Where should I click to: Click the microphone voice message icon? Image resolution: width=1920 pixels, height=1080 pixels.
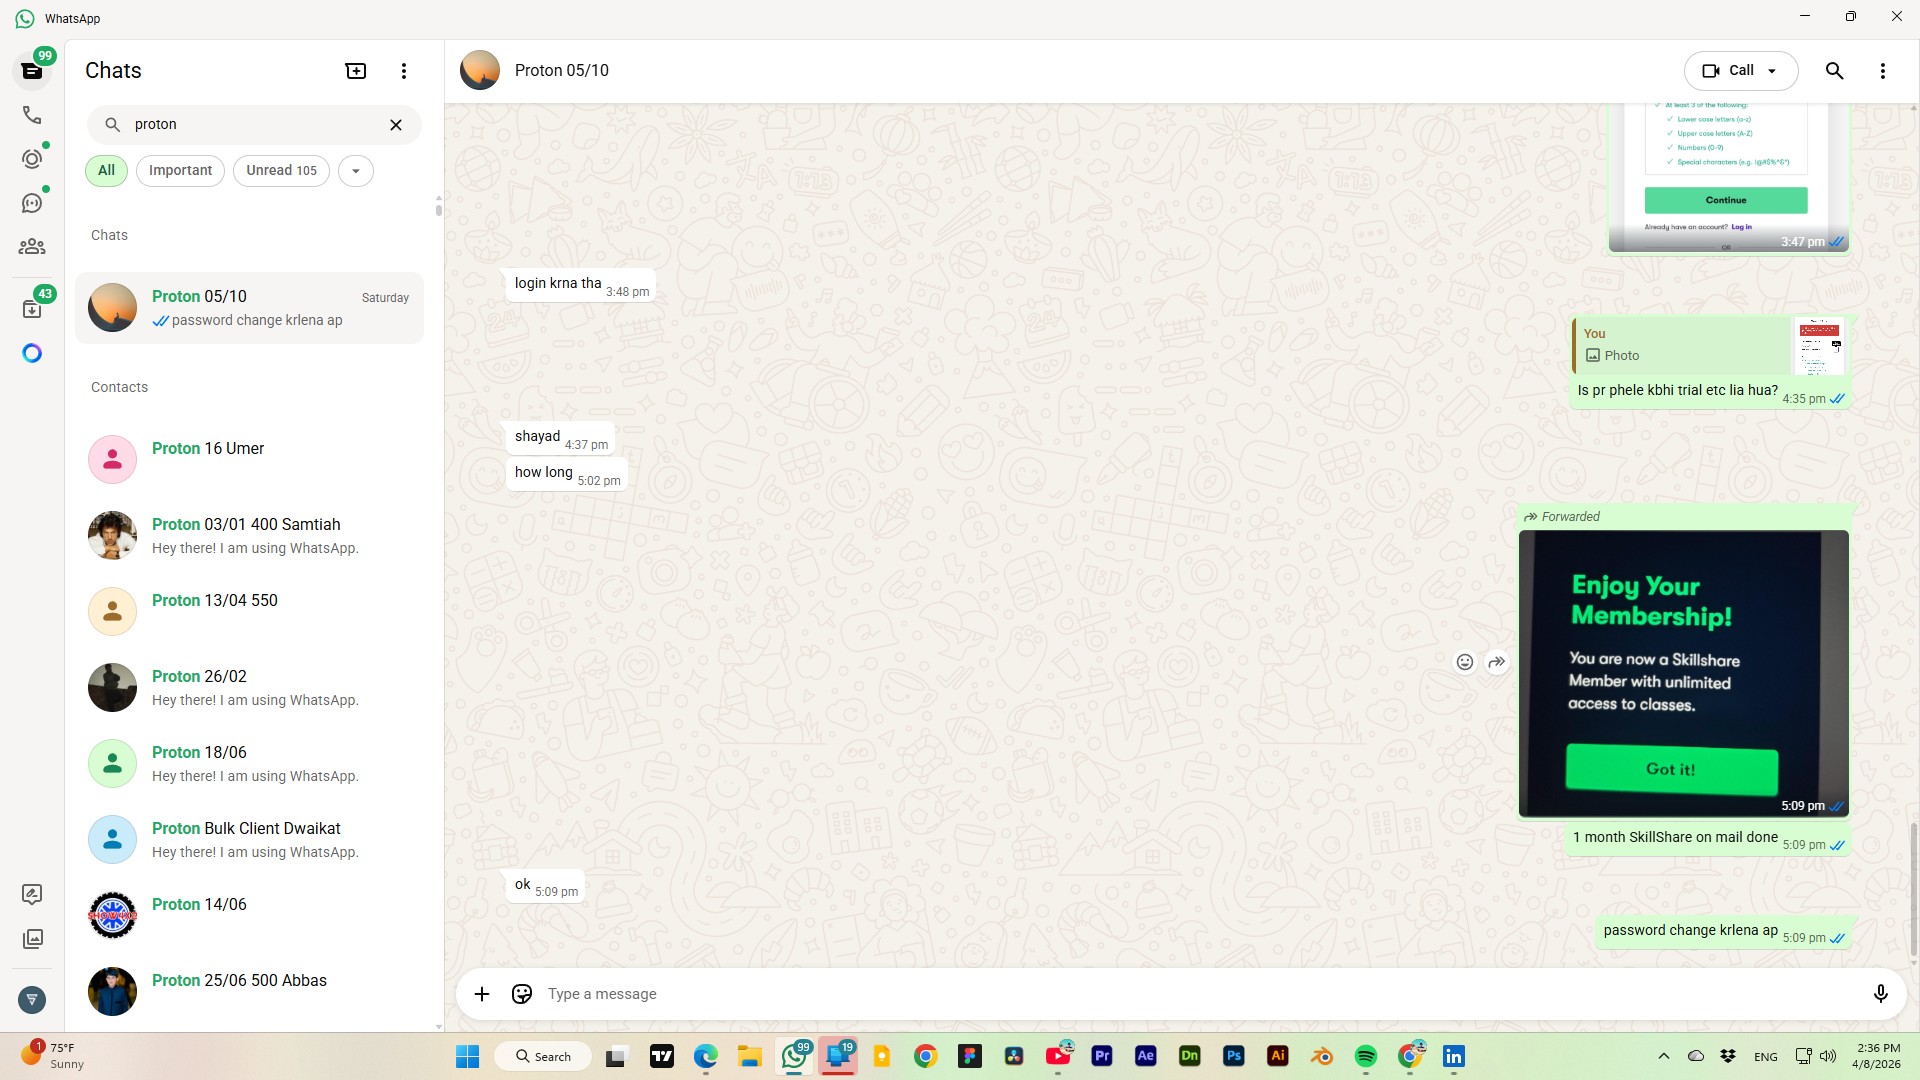click(1880, 994)
